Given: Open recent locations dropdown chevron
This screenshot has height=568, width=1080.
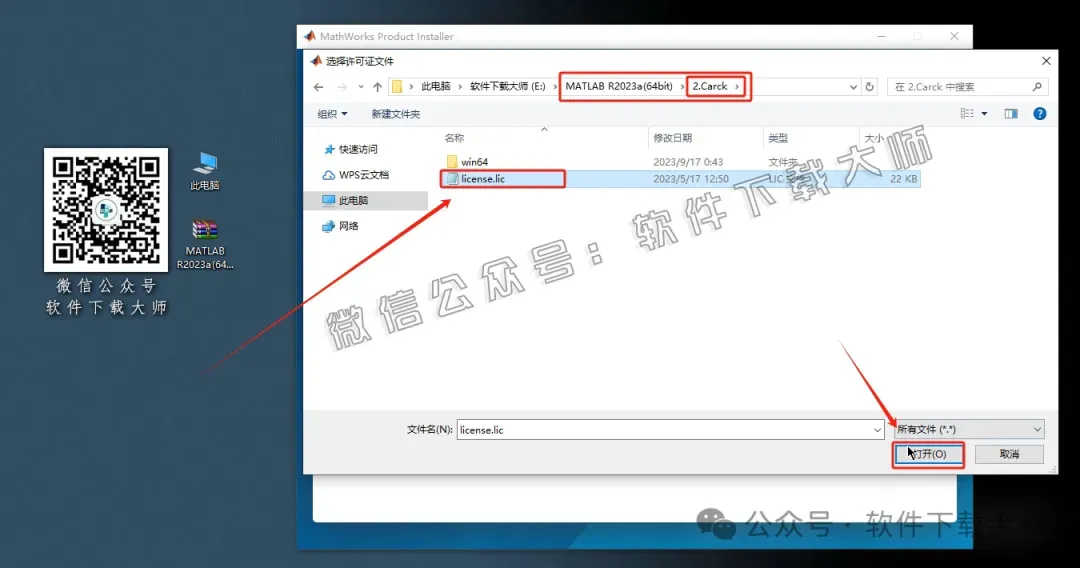Looking at the screenshot, I should click(360, 87).
